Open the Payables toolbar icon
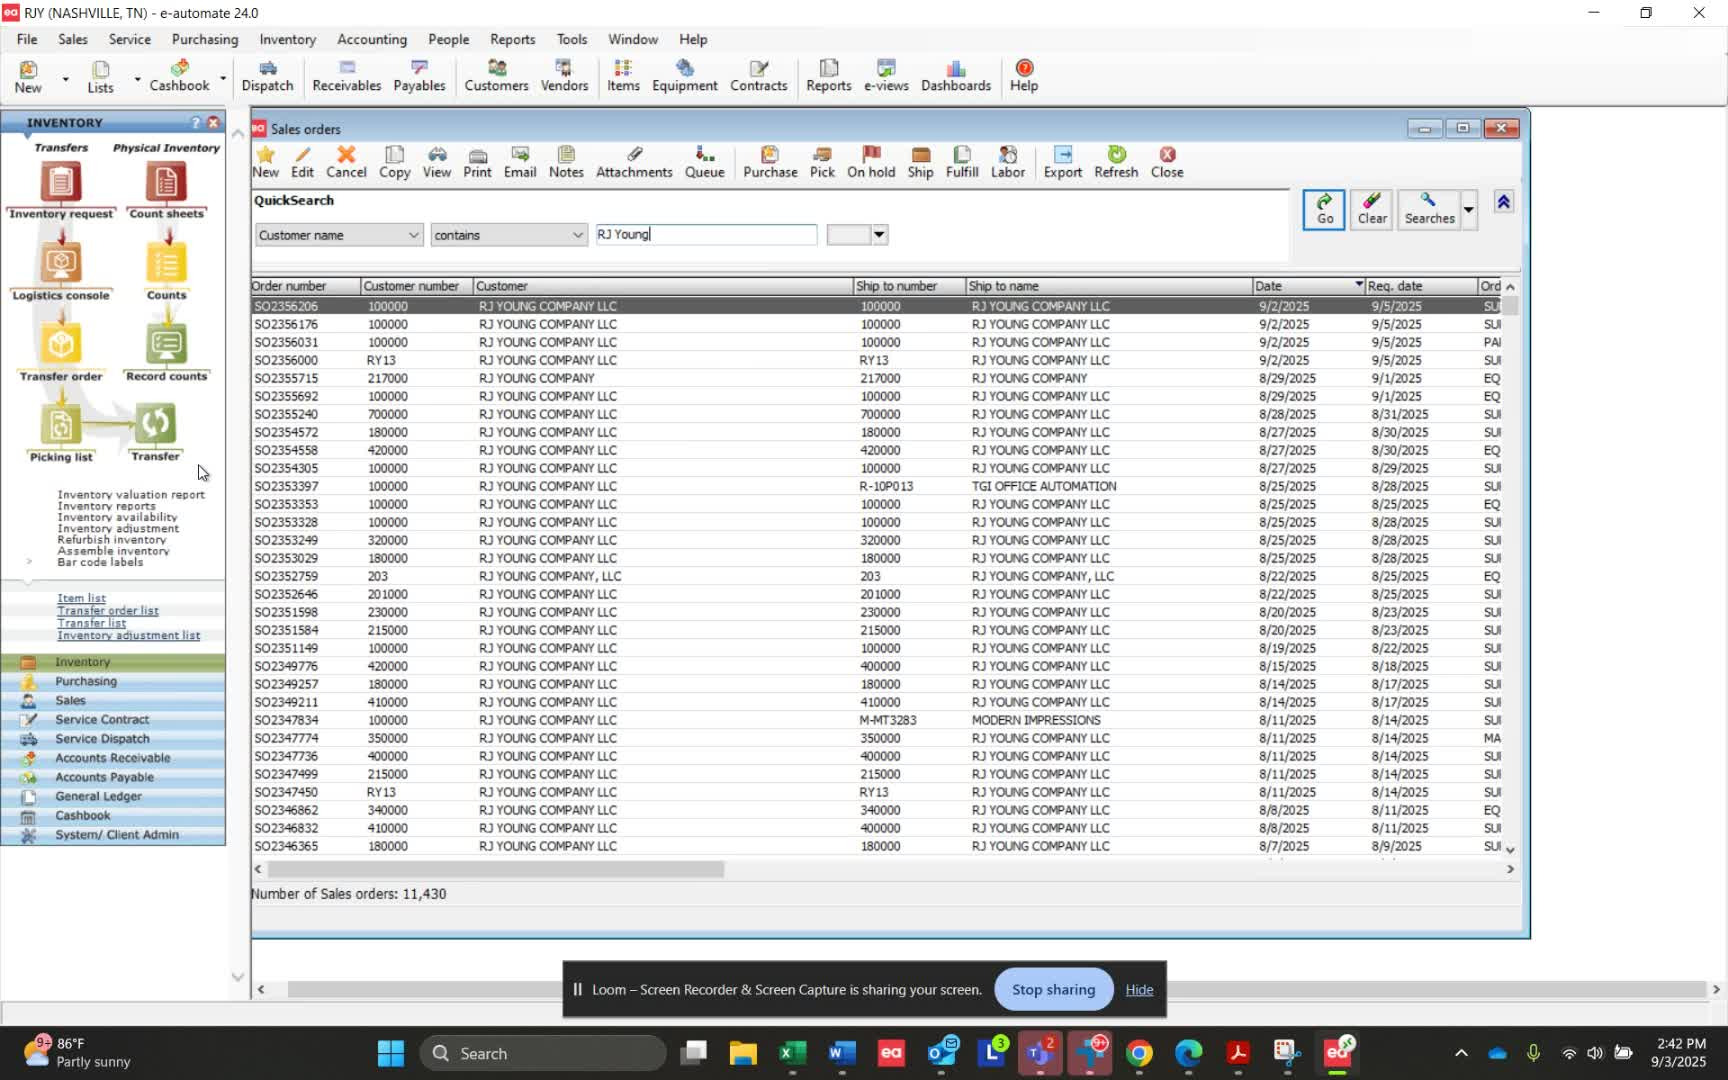 (x=419, y=76)
